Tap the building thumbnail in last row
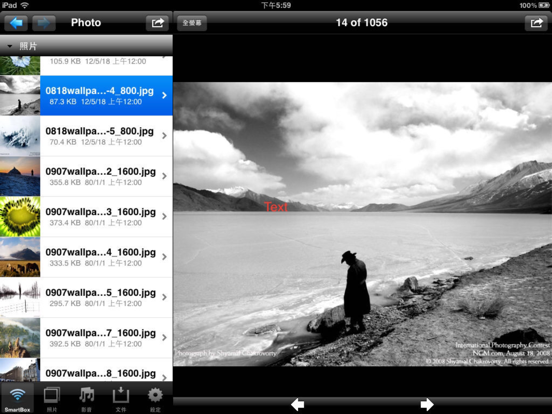The height and width of the screenshot is (414, 552). pyautogui.click(x=20, y=370)
